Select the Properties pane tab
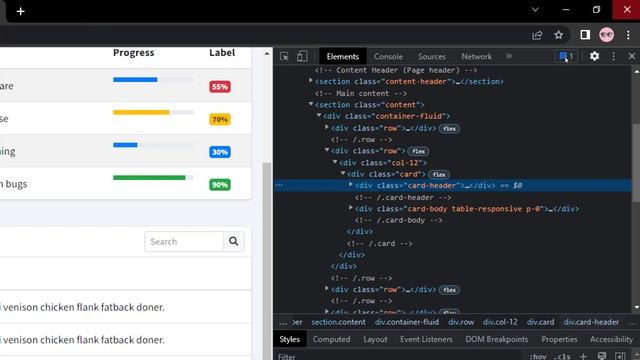This screenshot has width=640, height=360. pyautogui.click(x=559, y=339)
